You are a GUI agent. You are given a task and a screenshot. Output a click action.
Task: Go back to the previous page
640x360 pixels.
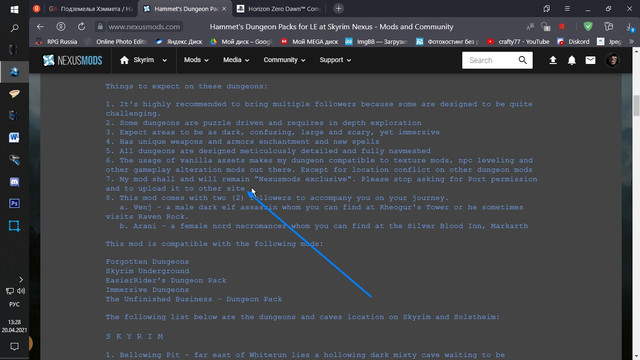pos(40,27)
